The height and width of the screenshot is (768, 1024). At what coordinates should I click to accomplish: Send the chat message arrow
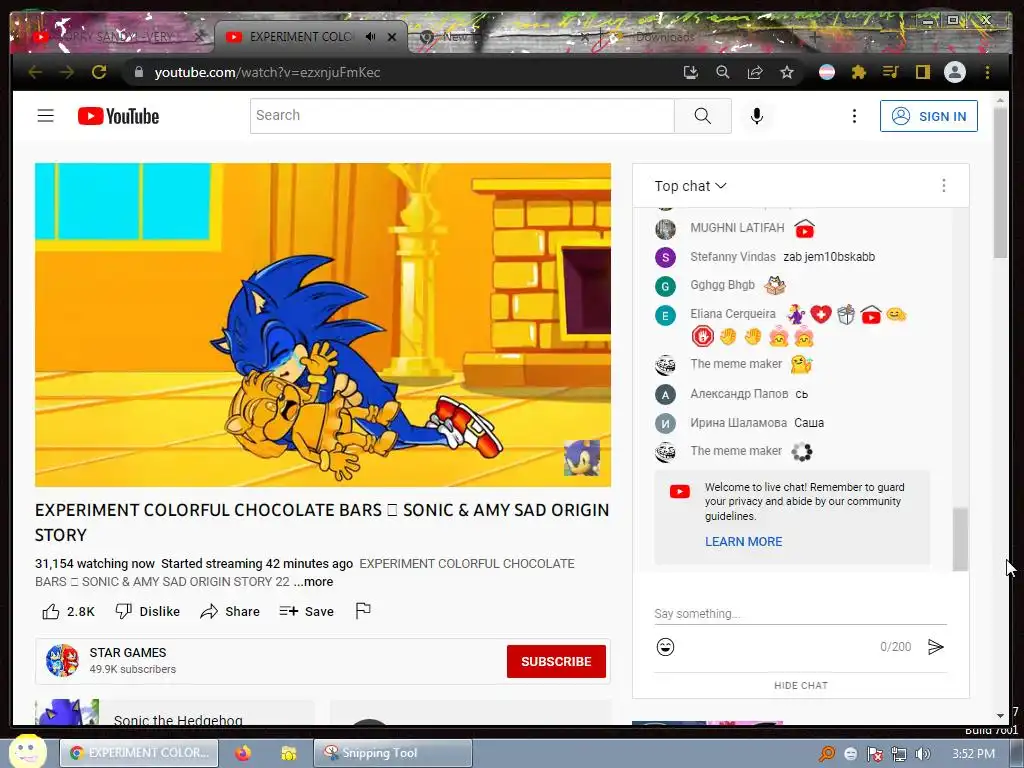935,647
